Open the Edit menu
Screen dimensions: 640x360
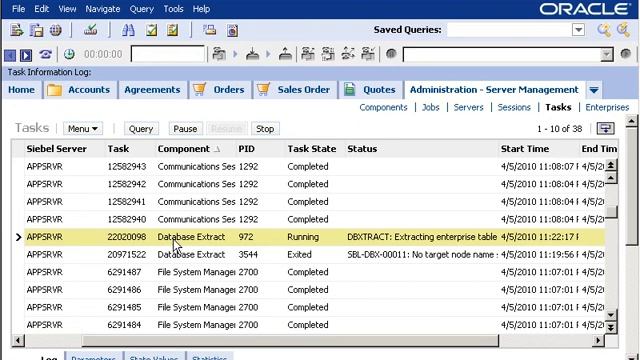click(41, 9)
